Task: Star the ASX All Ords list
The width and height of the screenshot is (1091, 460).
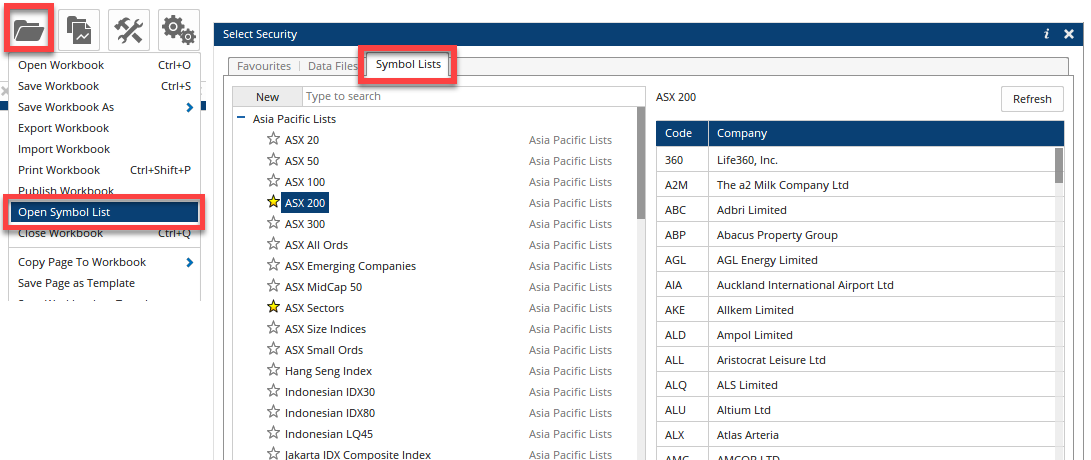Action: [273, 244]
